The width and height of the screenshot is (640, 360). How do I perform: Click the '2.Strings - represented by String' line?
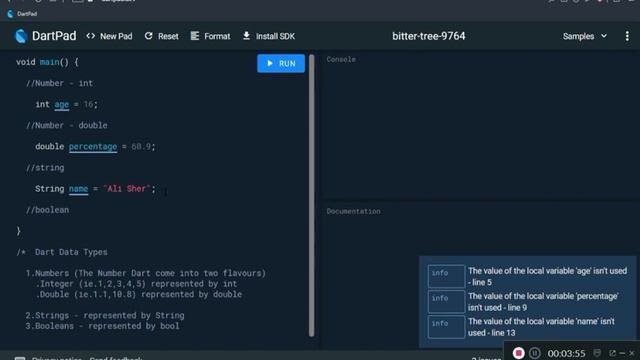tap(104, 316)
